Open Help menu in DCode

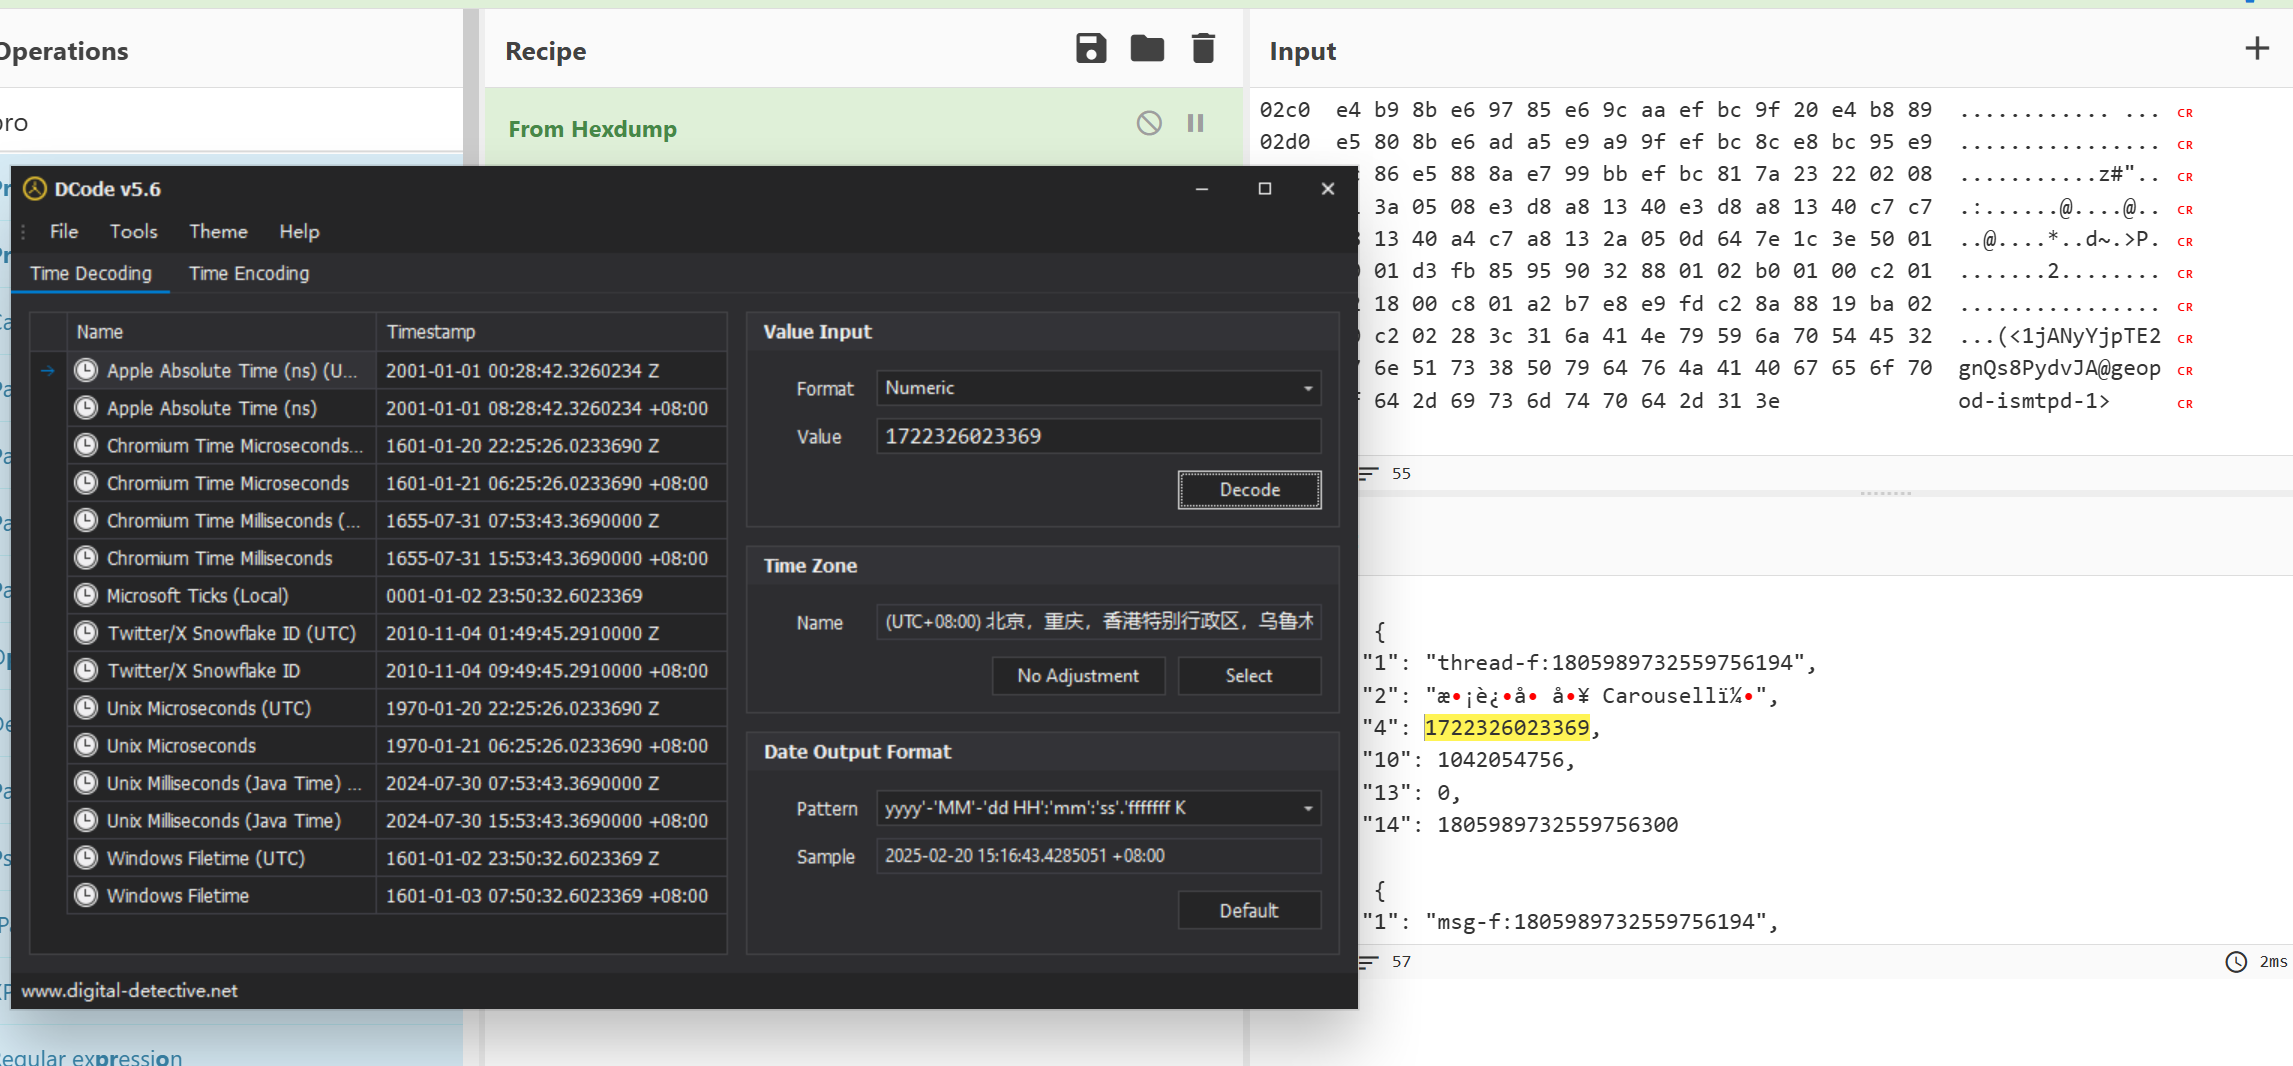coord(299,231)
